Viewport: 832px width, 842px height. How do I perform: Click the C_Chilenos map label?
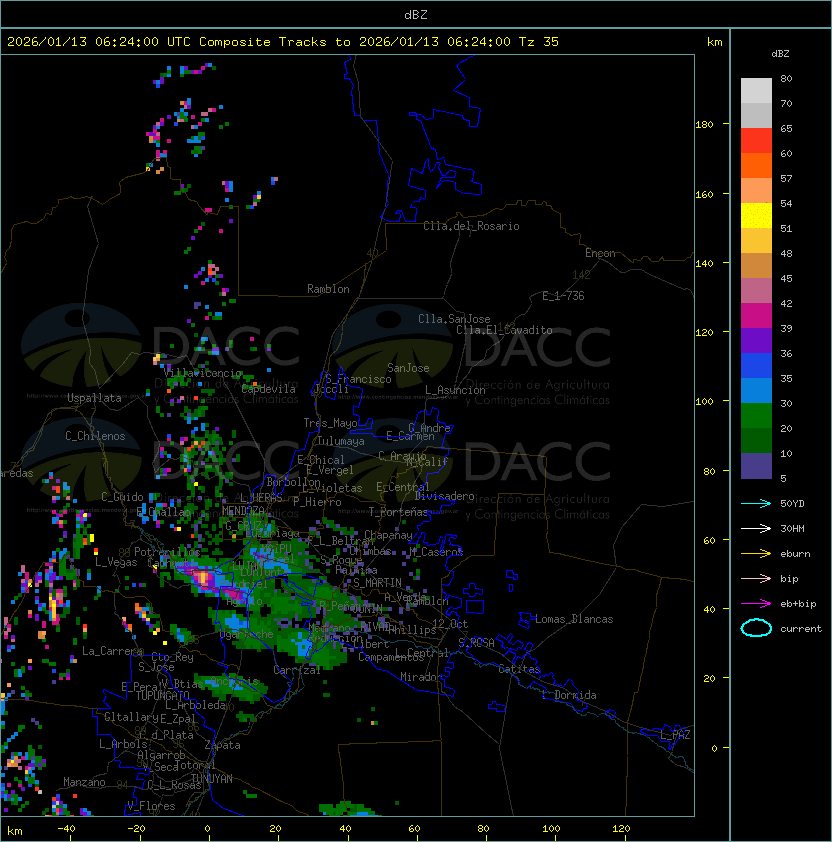click(x=95, y=436)
